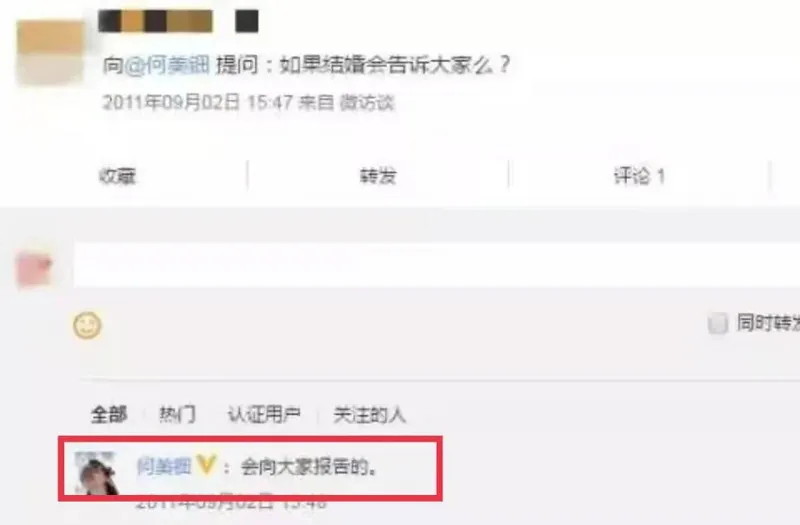Click the yellow V verified badge
800x525 pixels.
pos(207,465)
